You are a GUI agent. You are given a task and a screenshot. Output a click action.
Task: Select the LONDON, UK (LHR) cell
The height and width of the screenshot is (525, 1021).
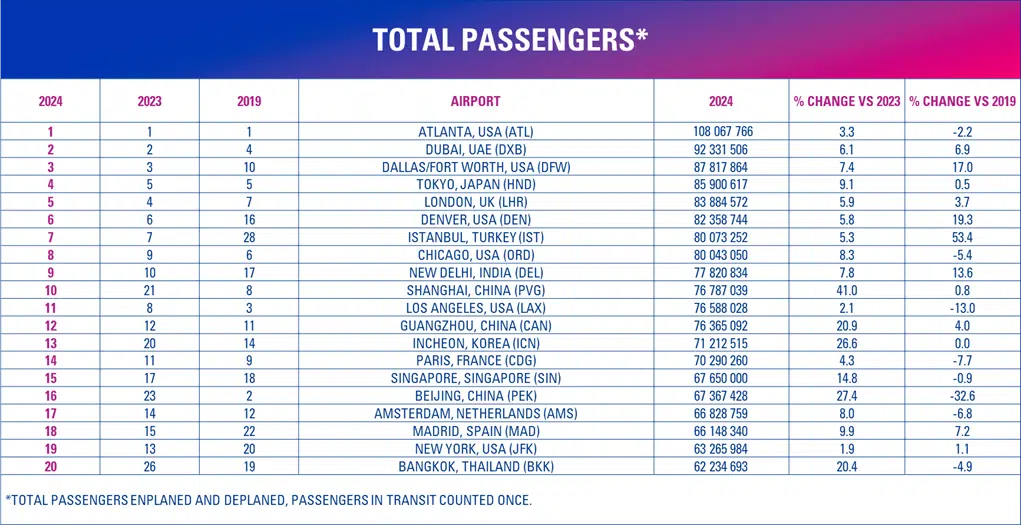coord(476,202)
